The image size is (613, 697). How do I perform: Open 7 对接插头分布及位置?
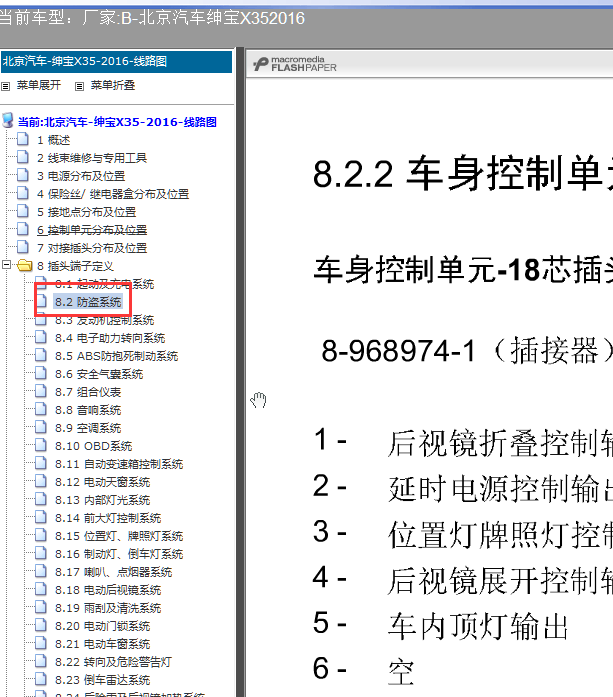pyautogui.click(x=92, y=248)
